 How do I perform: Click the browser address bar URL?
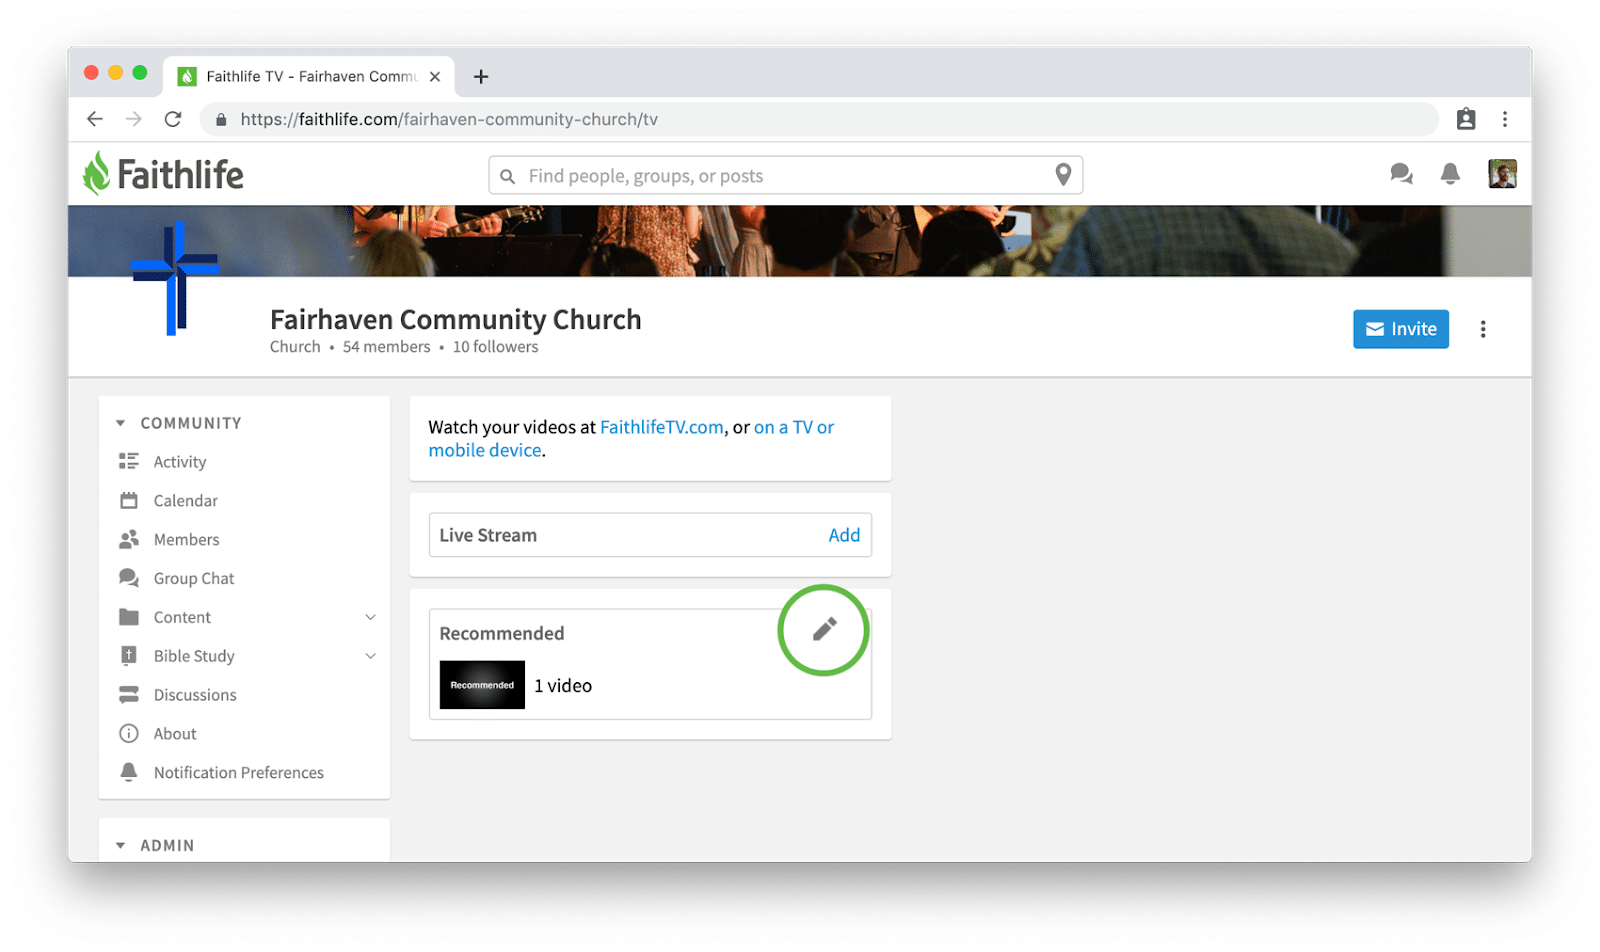(449, 119)
